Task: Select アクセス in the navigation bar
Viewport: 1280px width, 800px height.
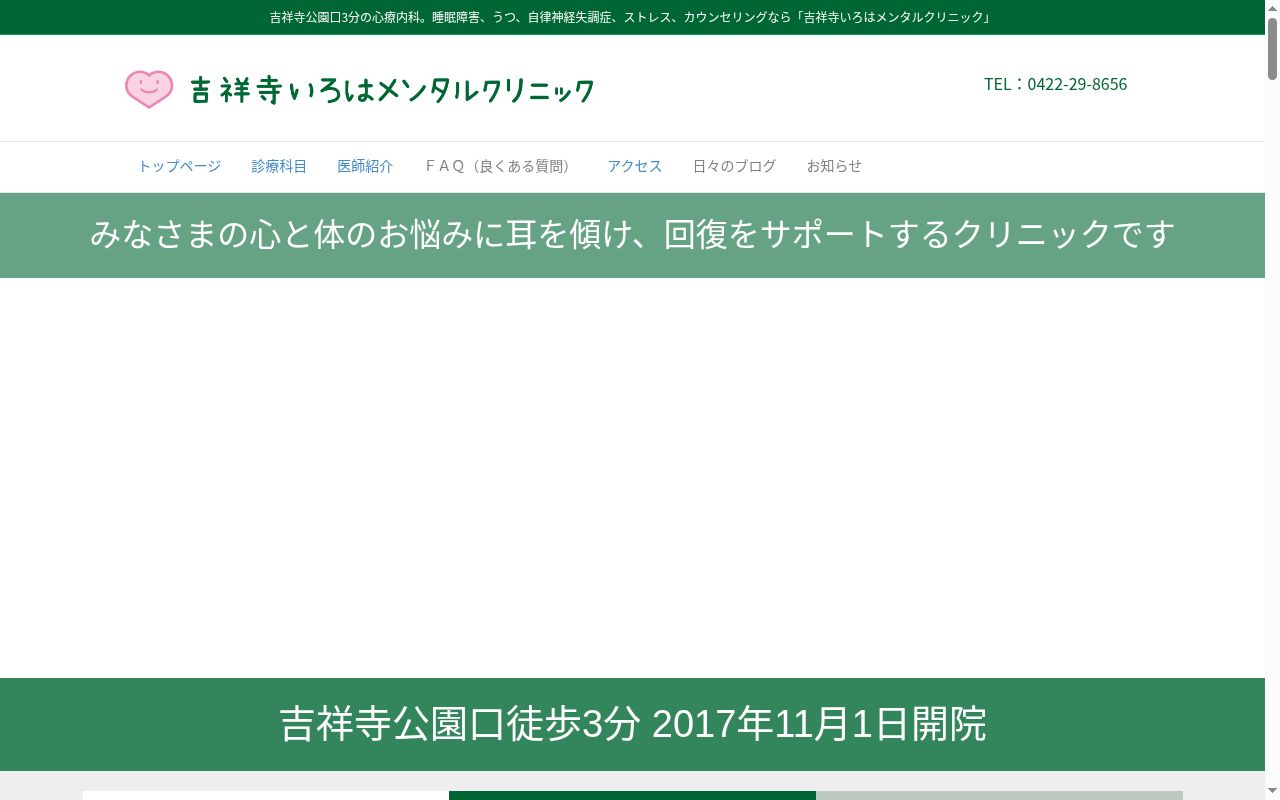Action: [x=635, y=166]
